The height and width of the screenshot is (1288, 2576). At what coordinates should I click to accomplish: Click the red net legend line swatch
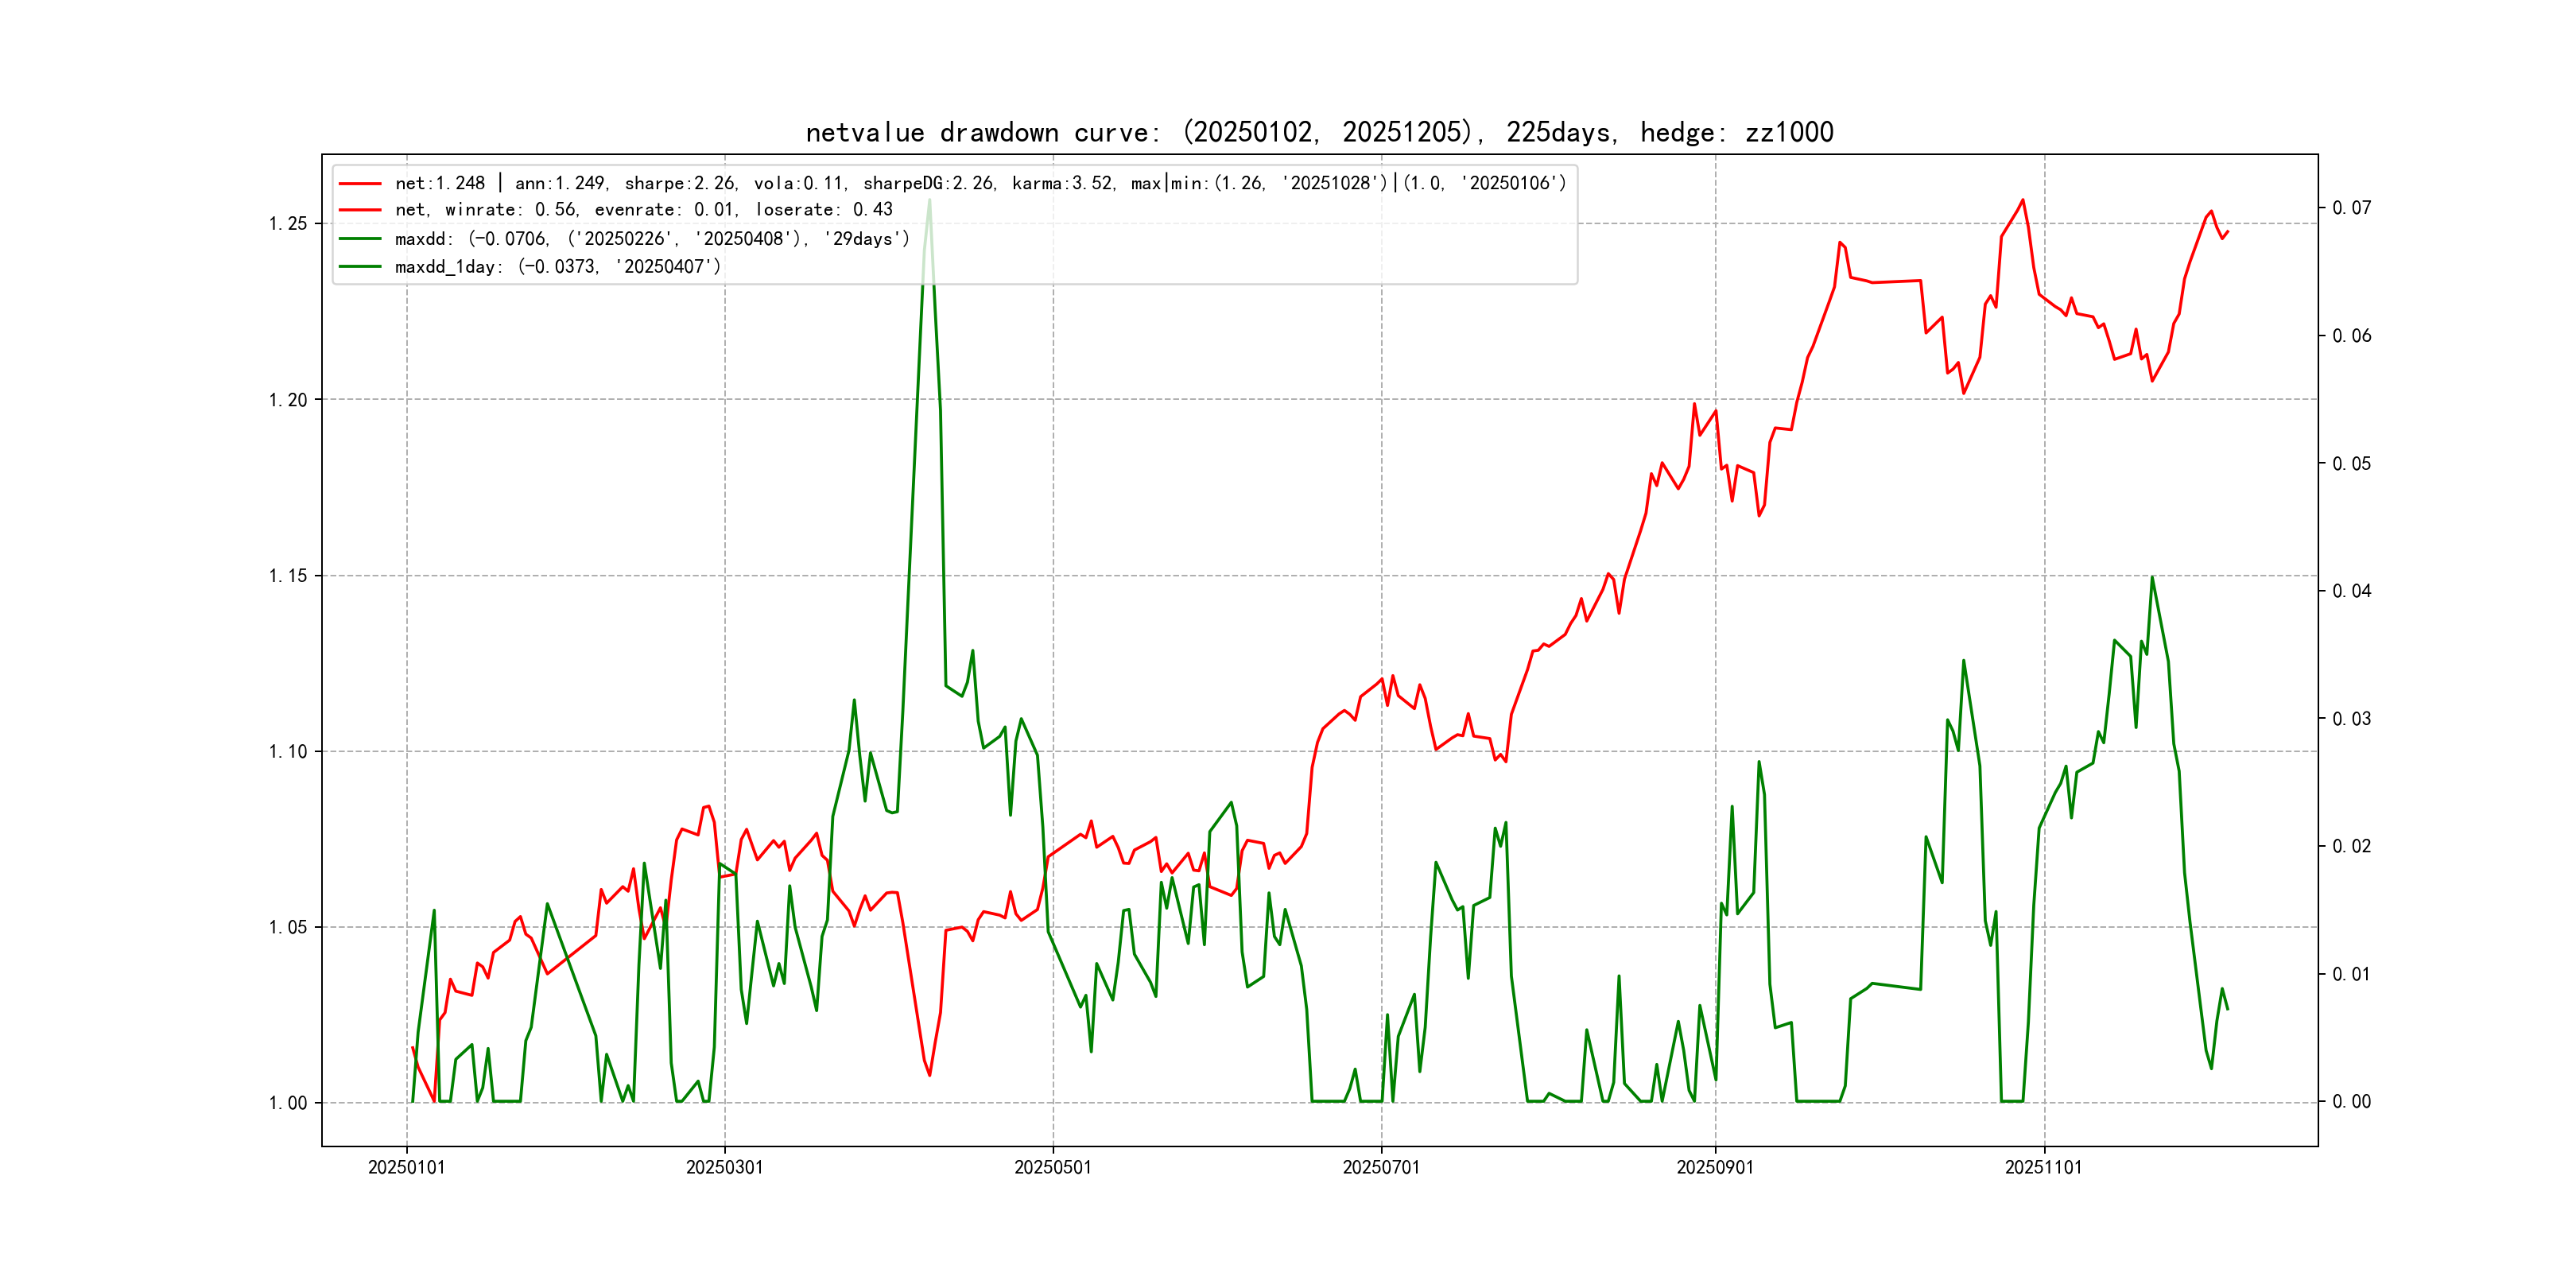click(360, 183)
